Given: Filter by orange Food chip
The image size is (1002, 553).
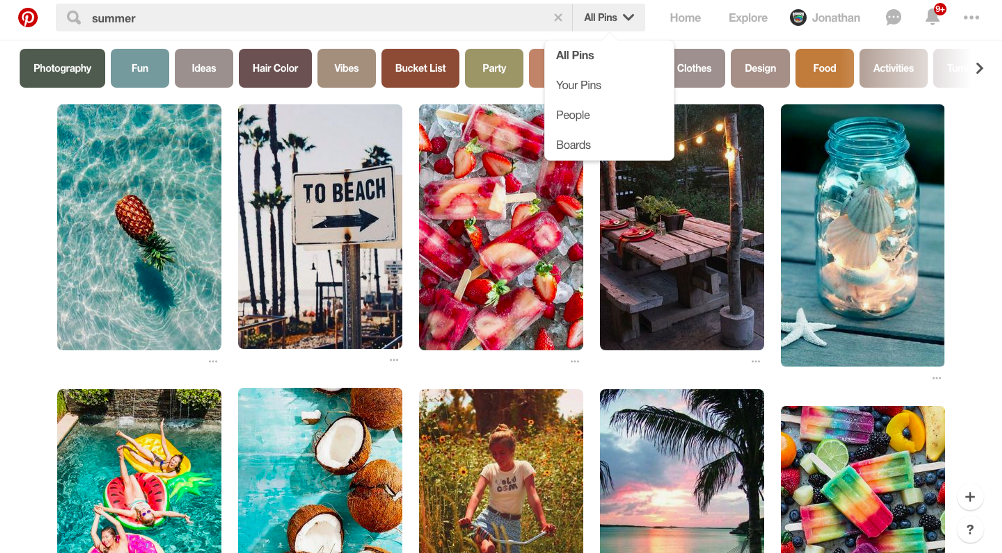Looking at the screenshot, I should click(824, 68).
